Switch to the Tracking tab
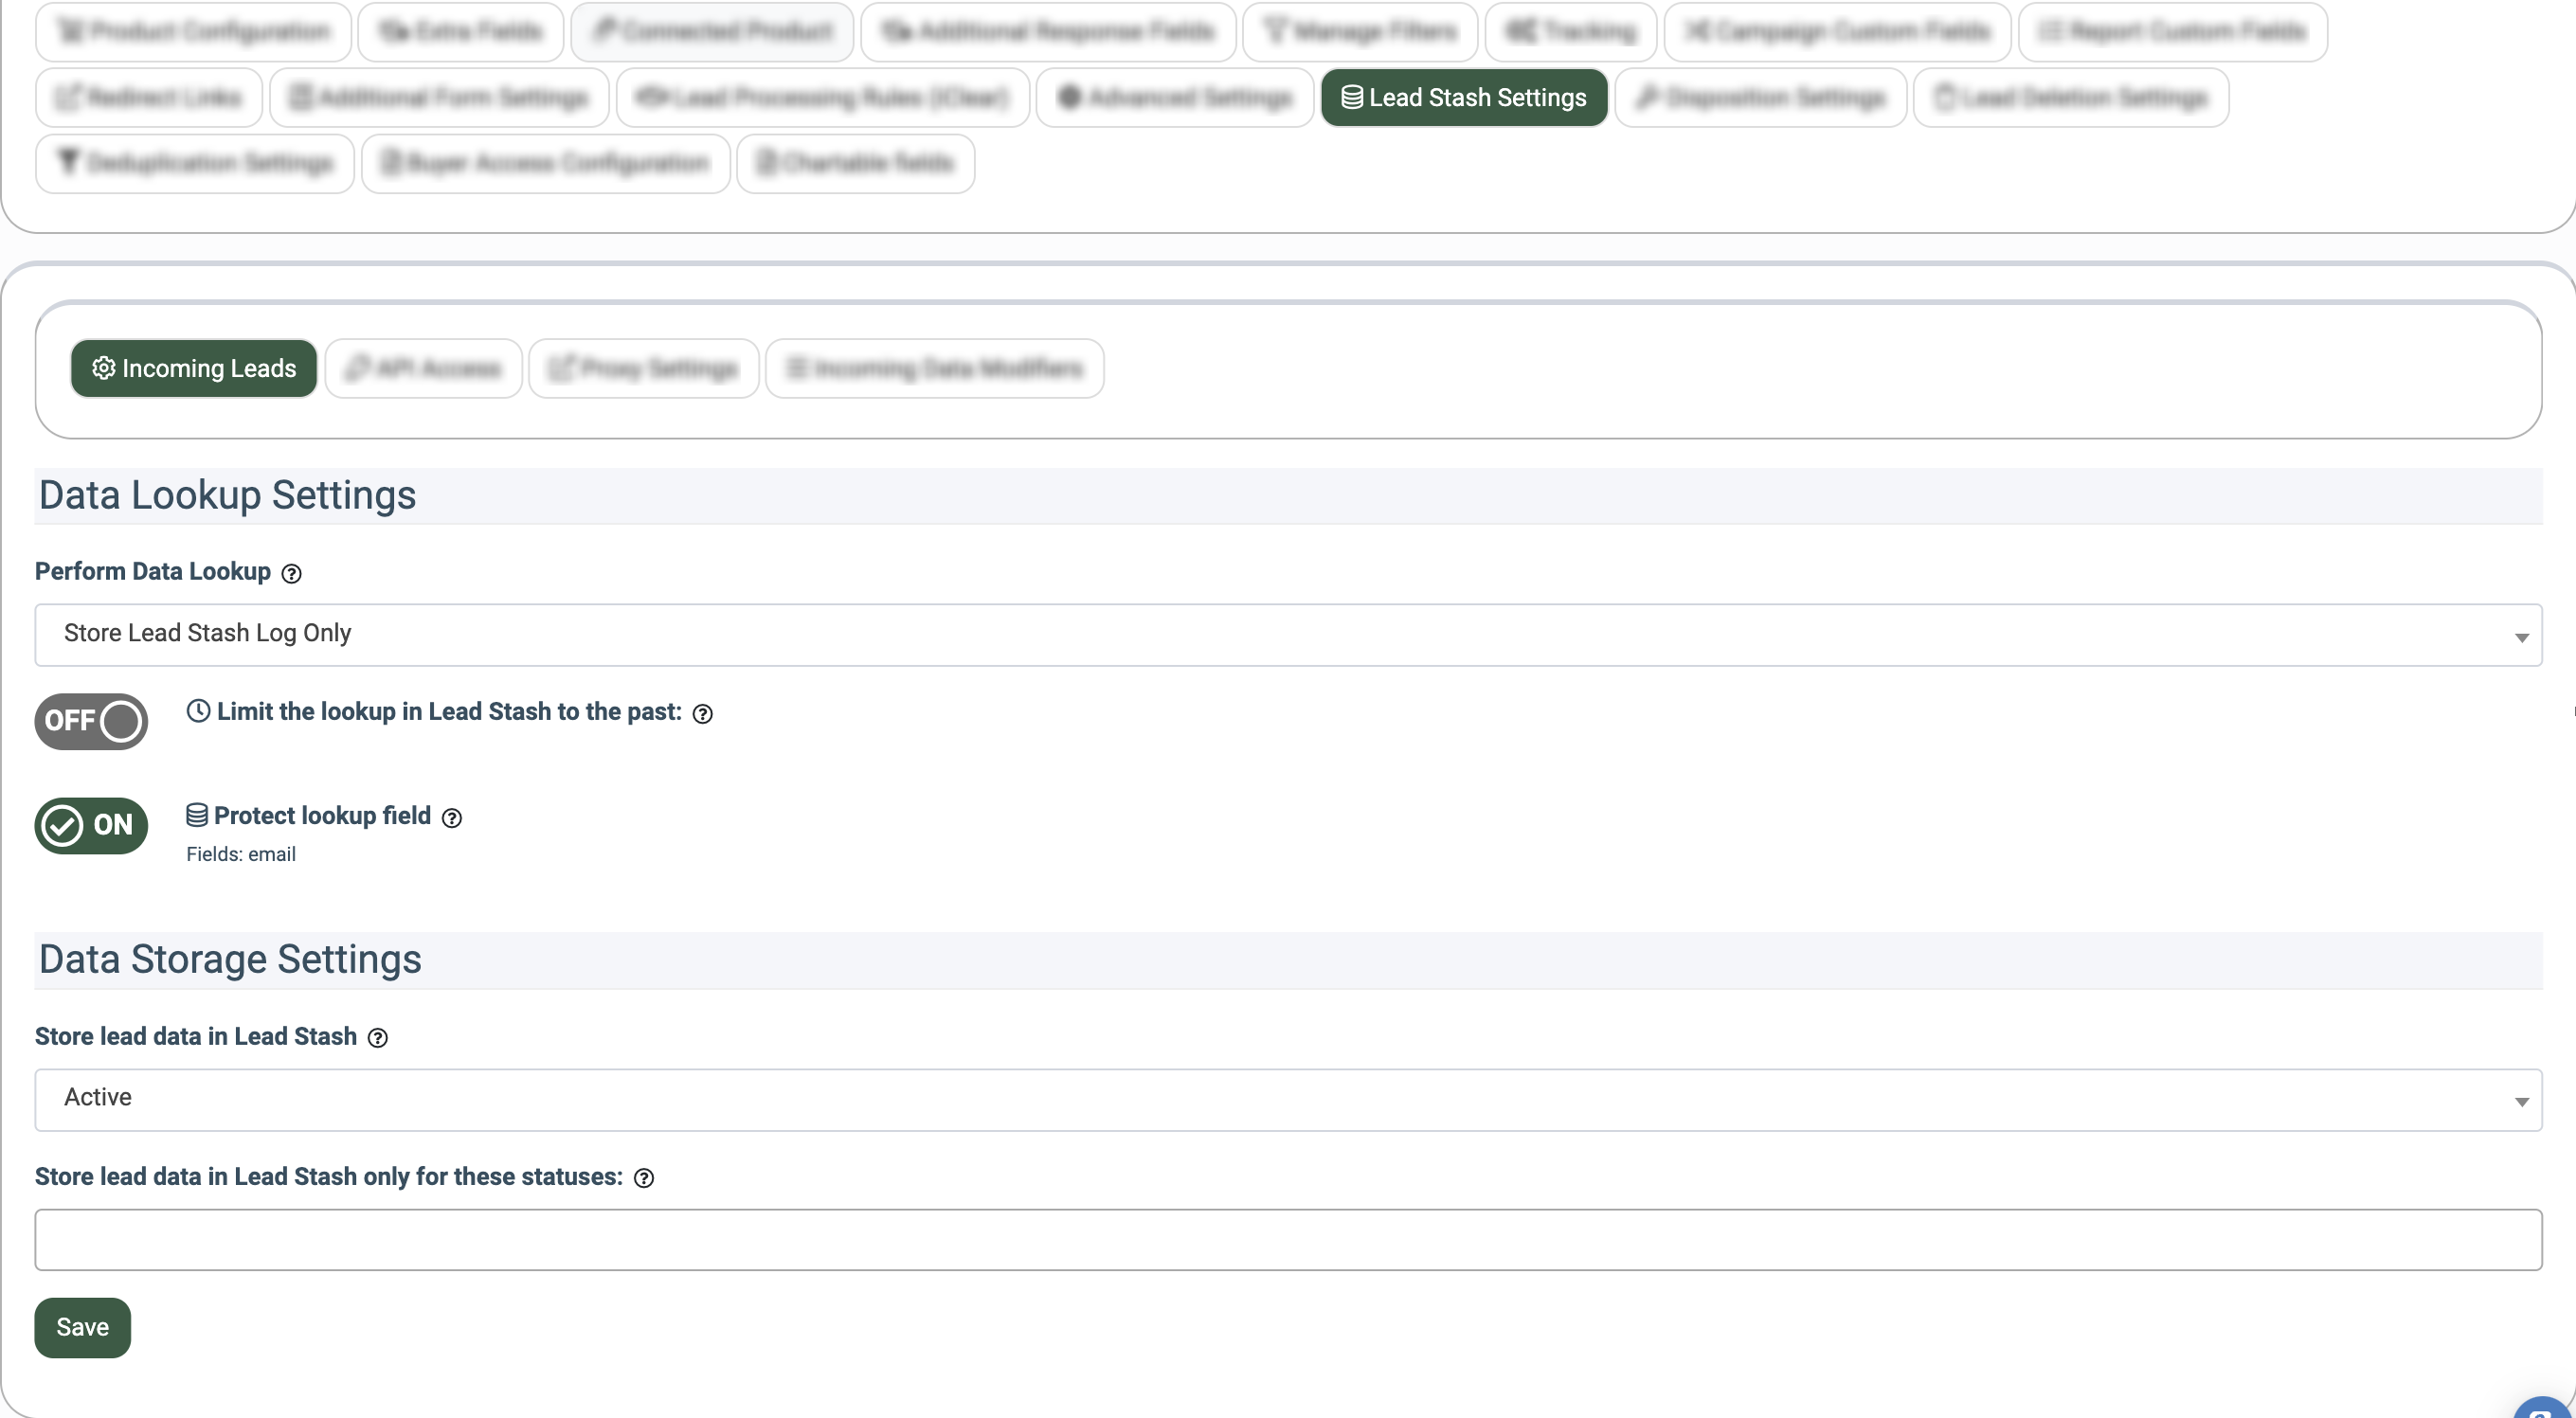This screenshot has width=2576, height=1418. coord(1571,32)
